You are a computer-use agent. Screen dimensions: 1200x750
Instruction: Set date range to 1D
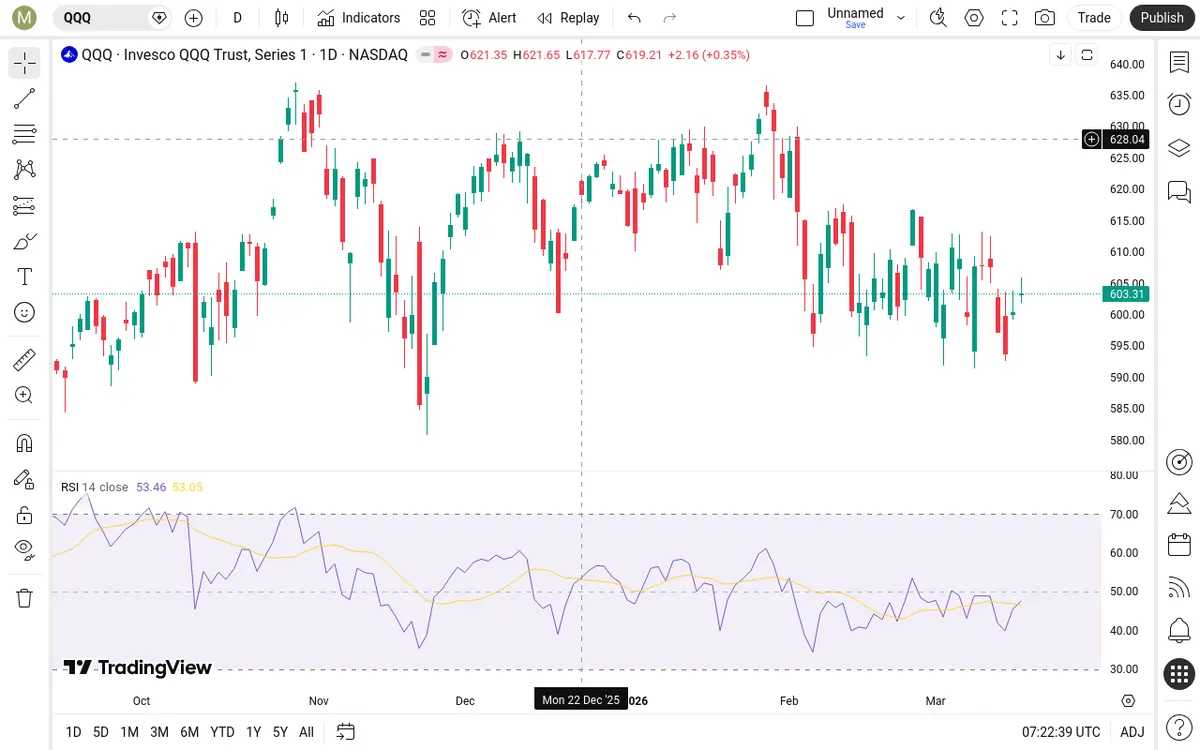[73, 732]
